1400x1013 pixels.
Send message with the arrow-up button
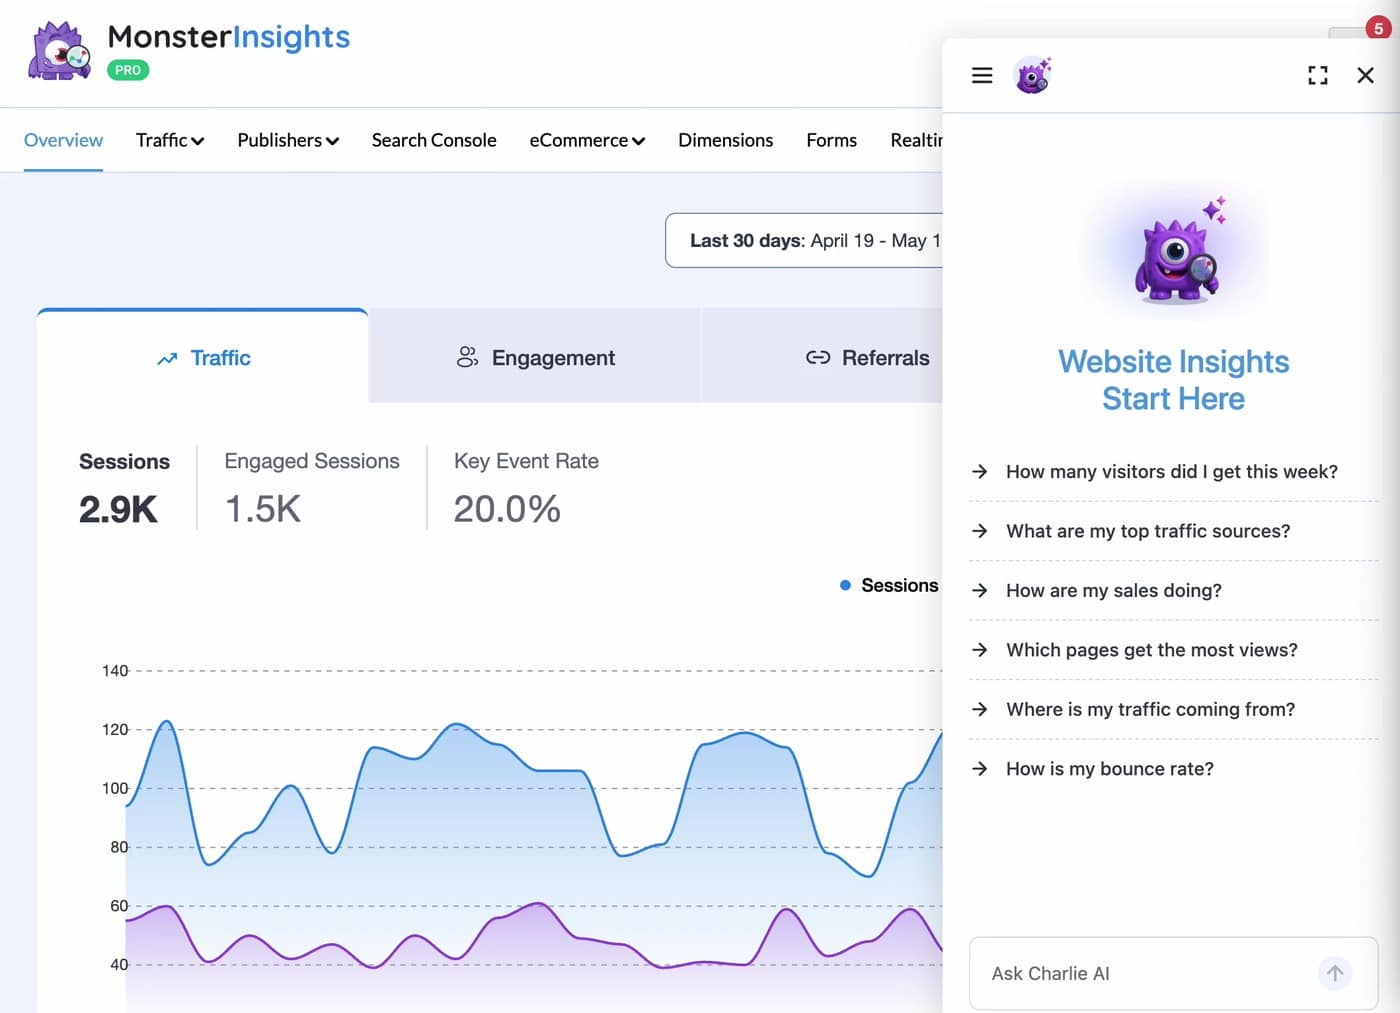point(1335,973)
